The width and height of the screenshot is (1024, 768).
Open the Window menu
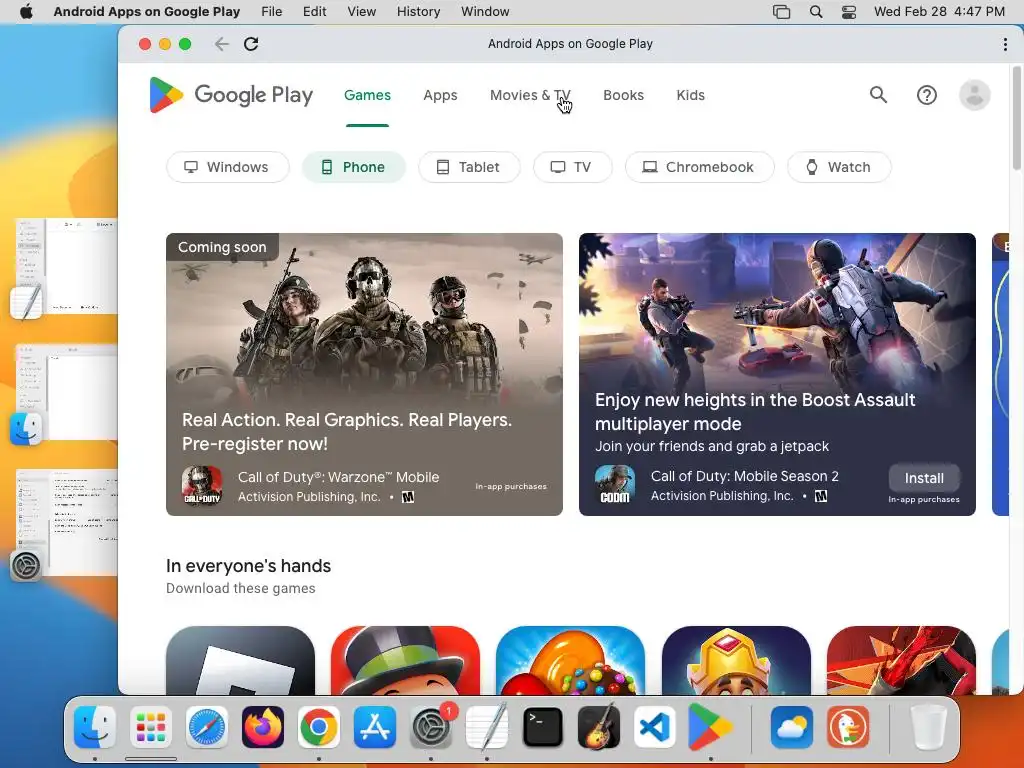(x=485, y=12)
